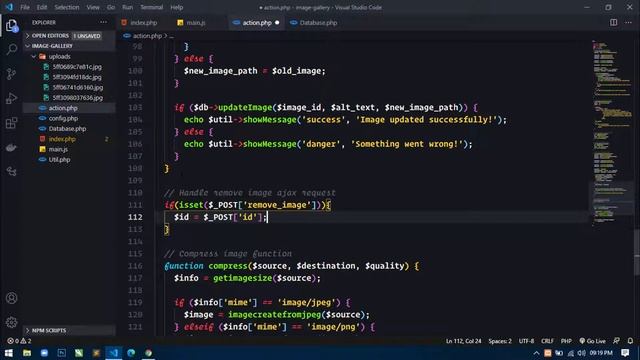Open the Windows Start menu
This screenshot has width=640, height=360.
coord(9,353)
